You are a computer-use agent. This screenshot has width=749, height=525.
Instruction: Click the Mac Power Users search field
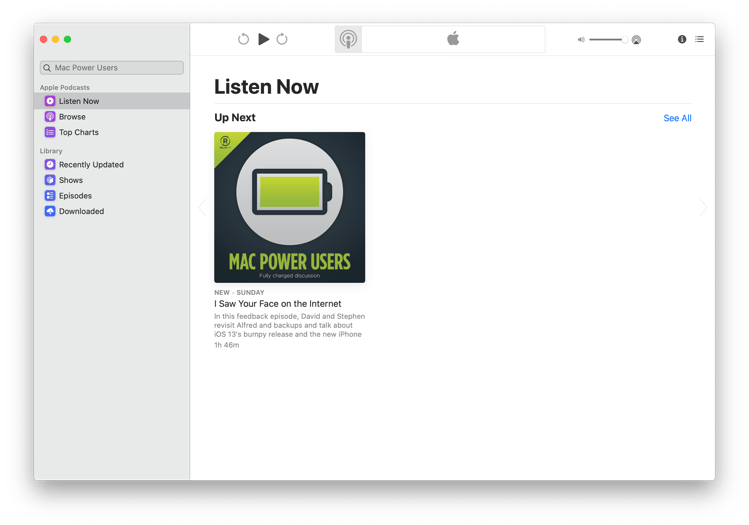pos(112,68)
